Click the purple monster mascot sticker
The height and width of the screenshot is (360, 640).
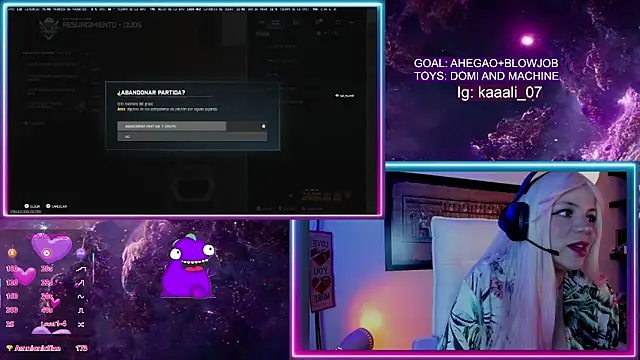189,266
